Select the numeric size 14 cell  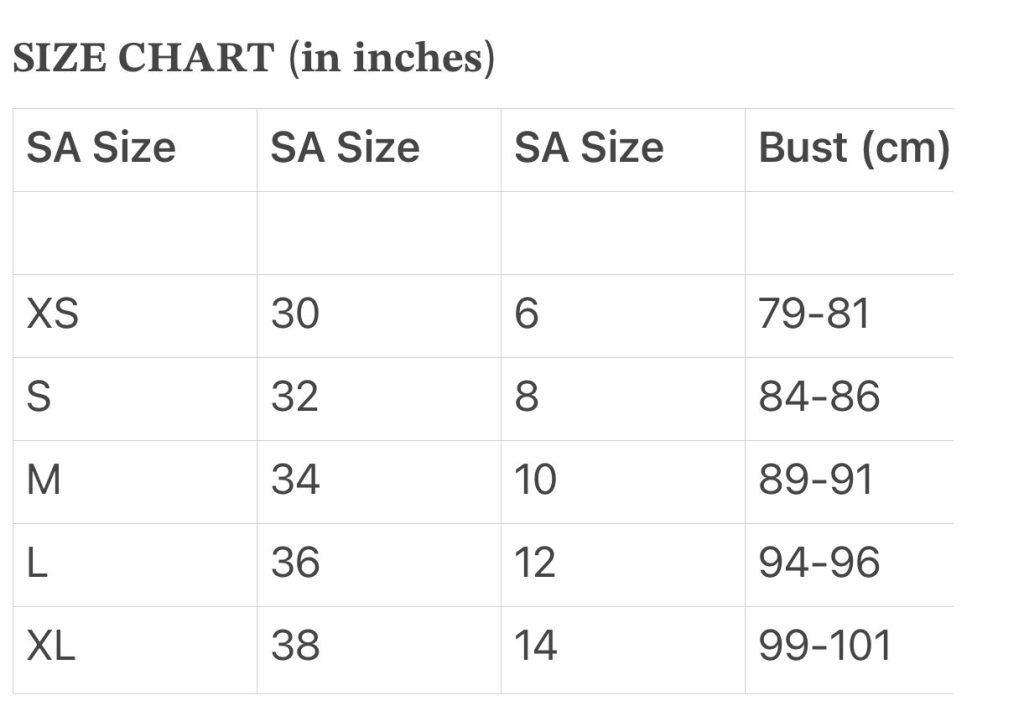point(535,646)
